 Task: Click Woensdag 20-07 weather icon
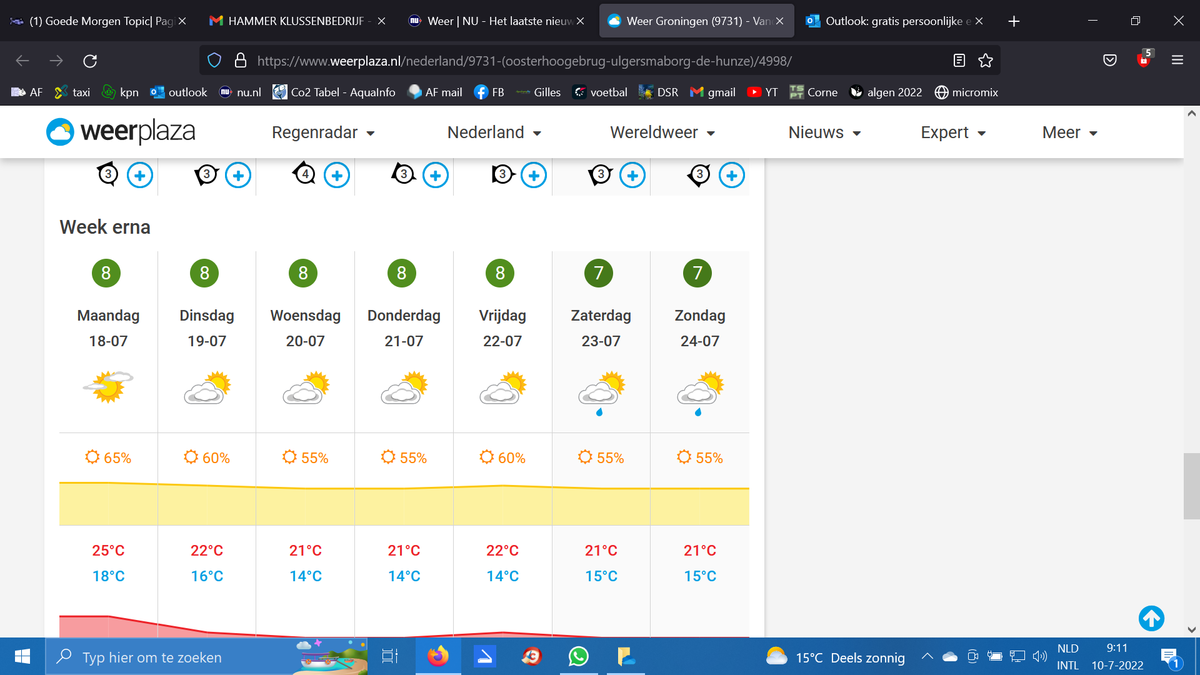(x=305, y=387)
